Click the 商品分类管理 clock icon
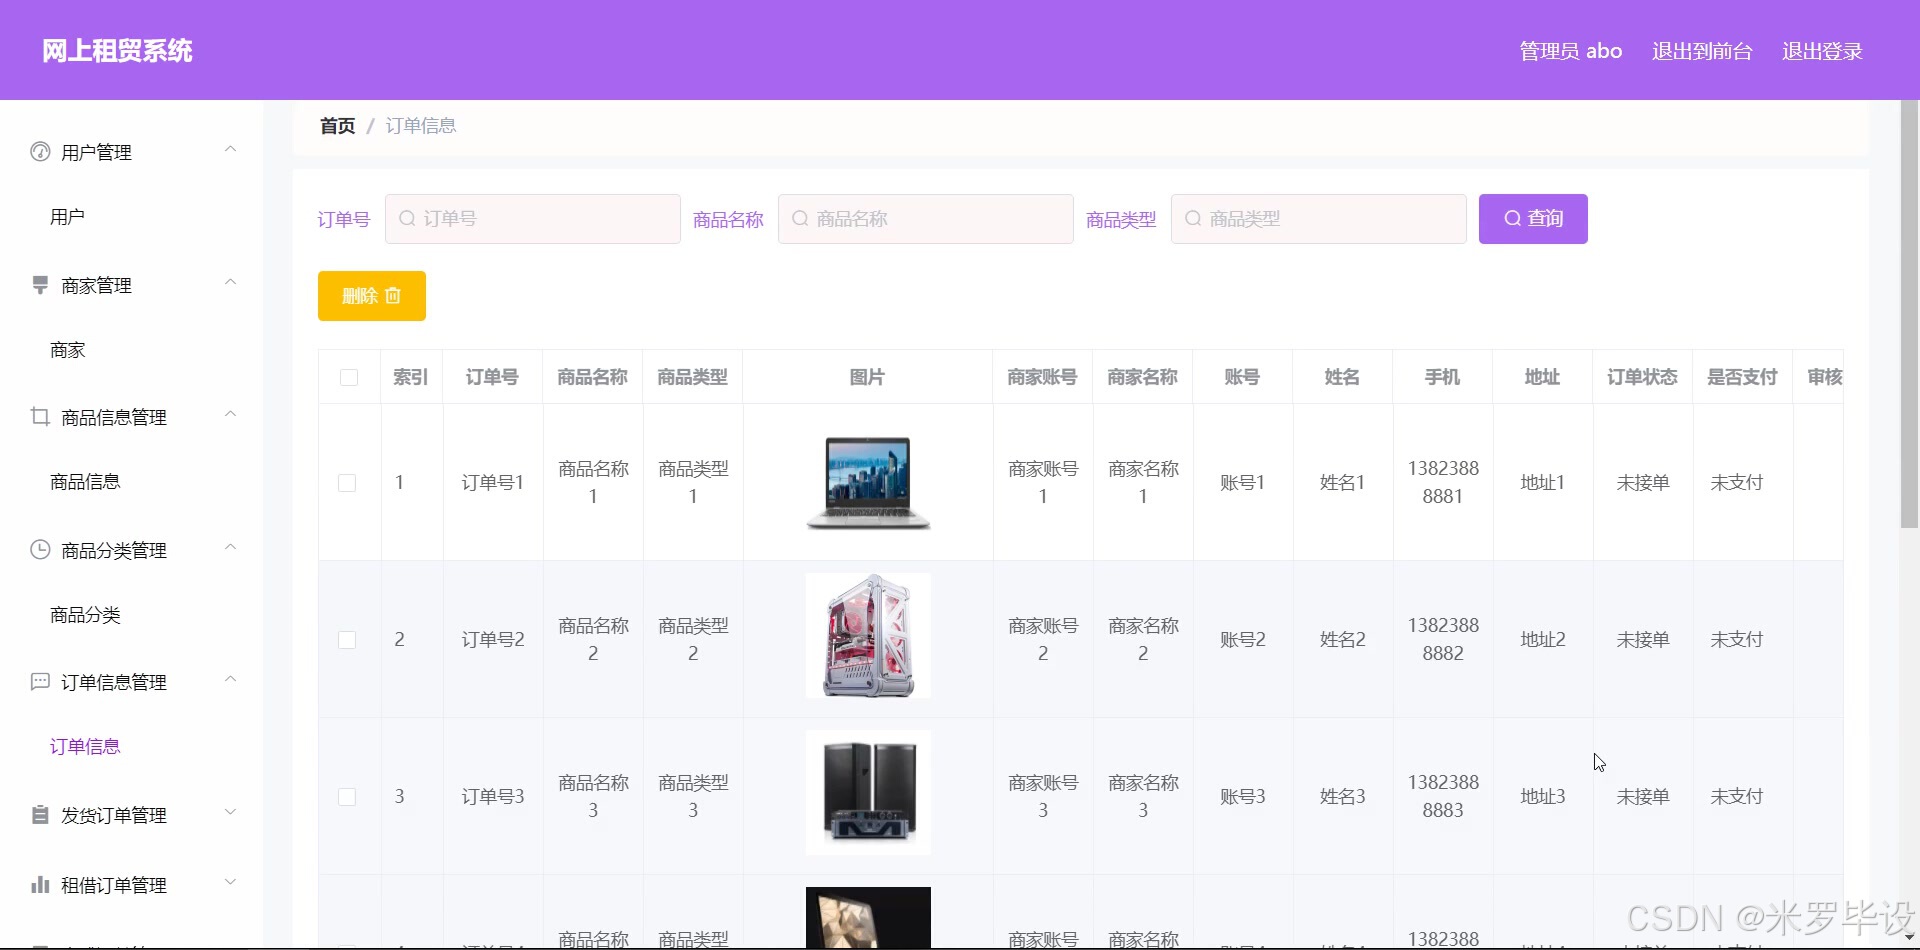 coord(40,550)
